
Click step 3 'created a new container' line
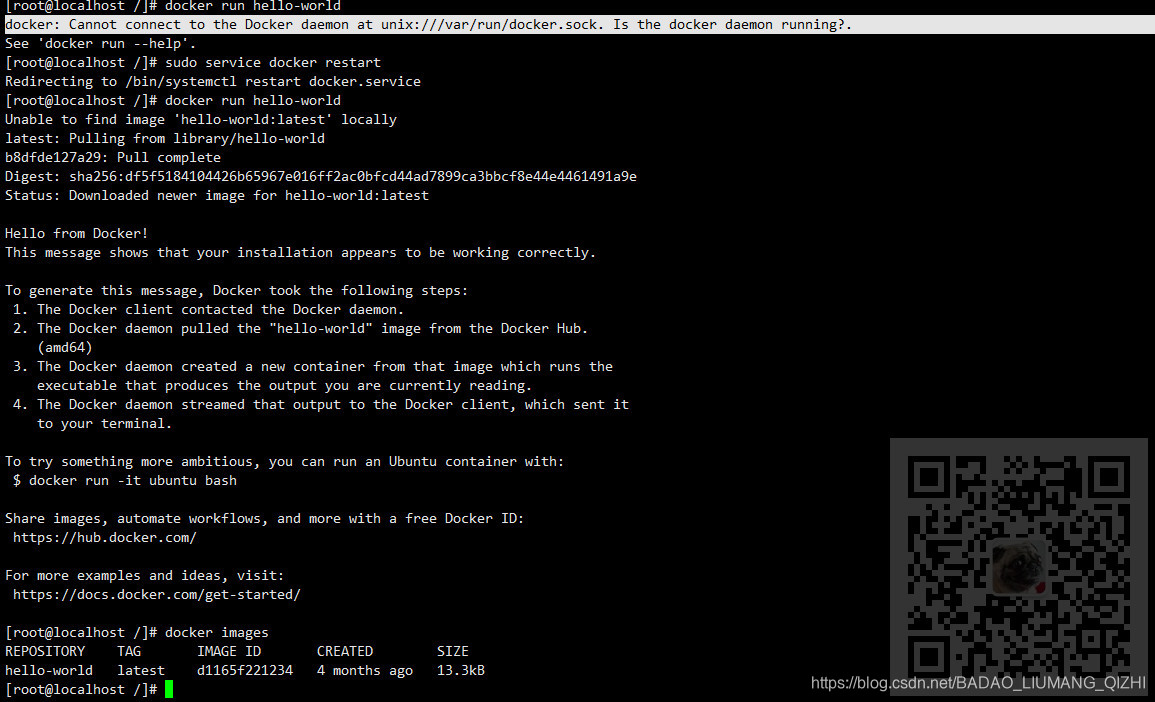[313, 367]
